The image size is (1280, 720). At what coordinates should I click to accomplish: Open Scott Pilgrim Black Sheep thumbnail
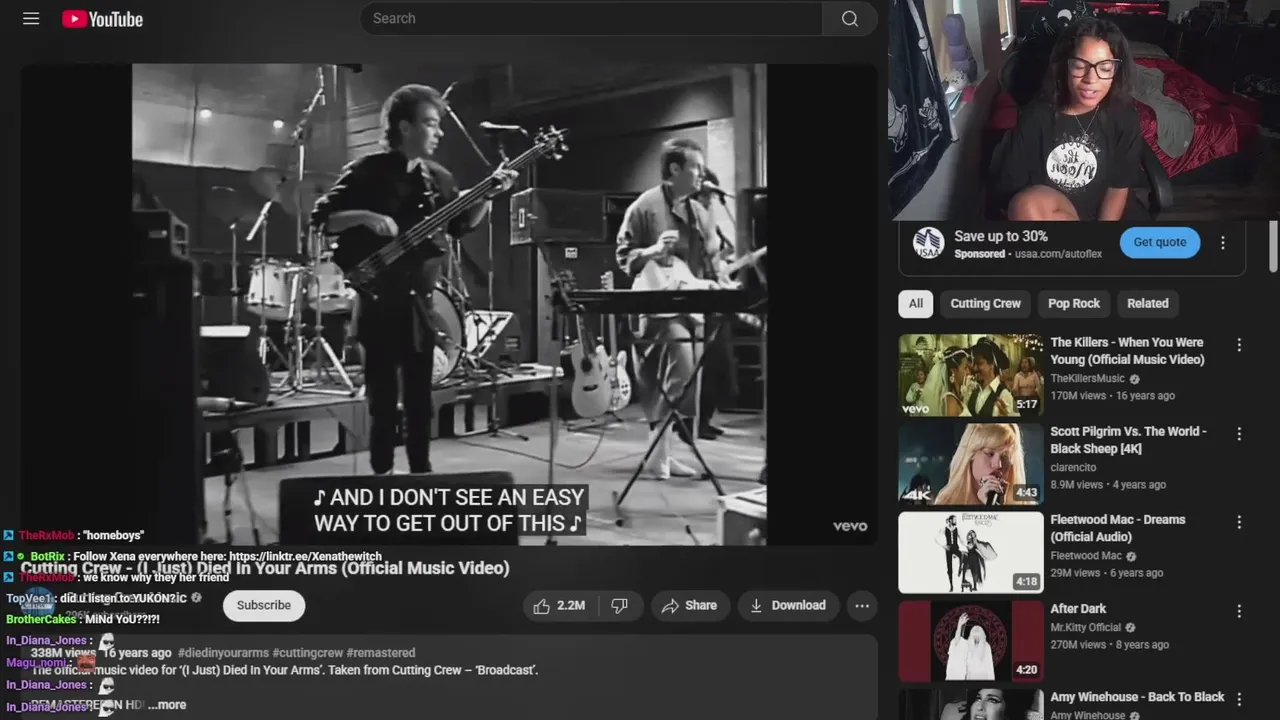point(970,464)
